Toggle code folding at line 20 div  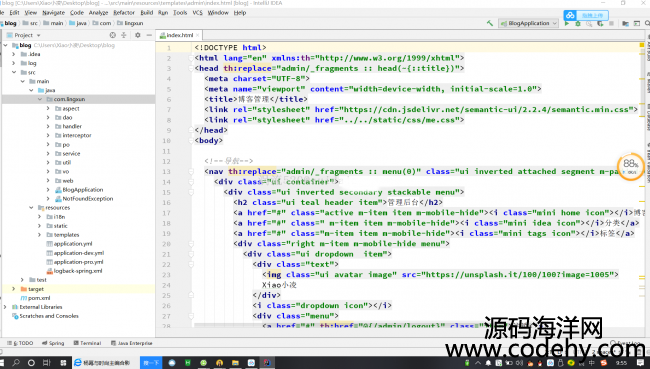click(191, 244)
